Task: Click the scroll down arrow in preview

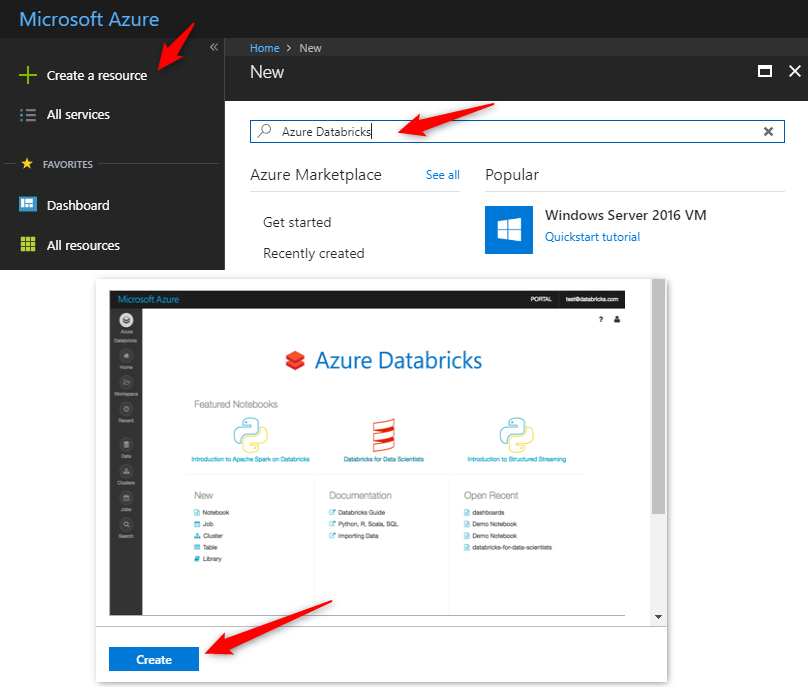Action: point(658,617)
